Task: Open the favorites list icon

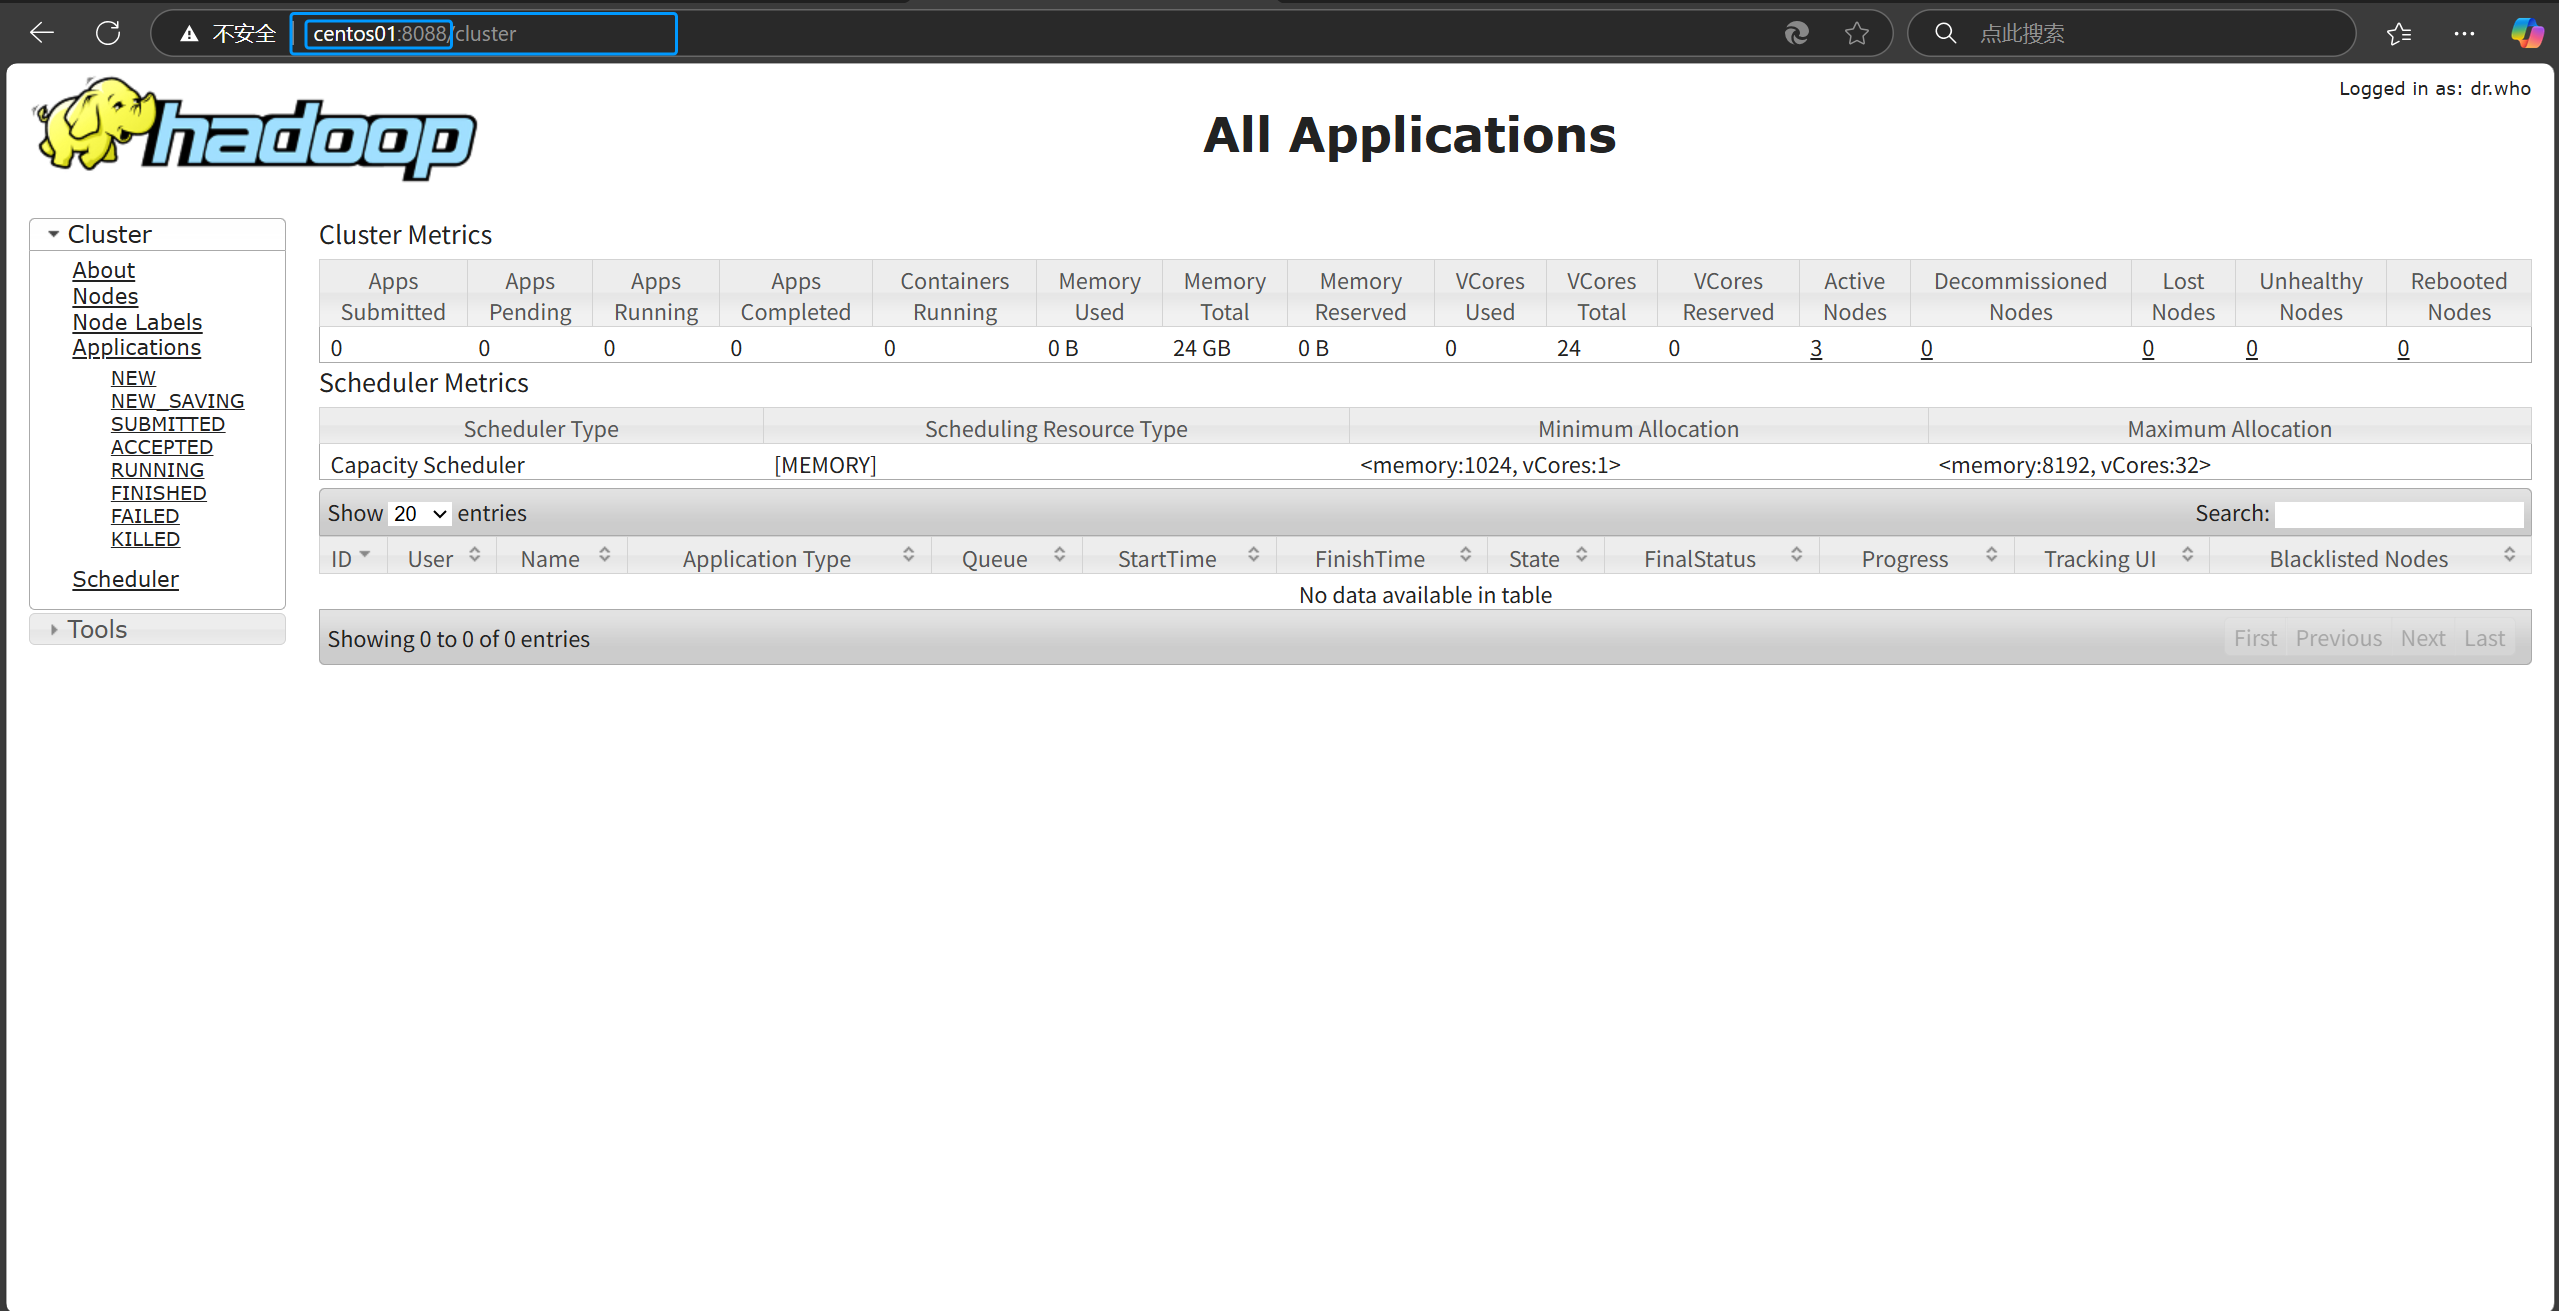Action: point(2399,33)
